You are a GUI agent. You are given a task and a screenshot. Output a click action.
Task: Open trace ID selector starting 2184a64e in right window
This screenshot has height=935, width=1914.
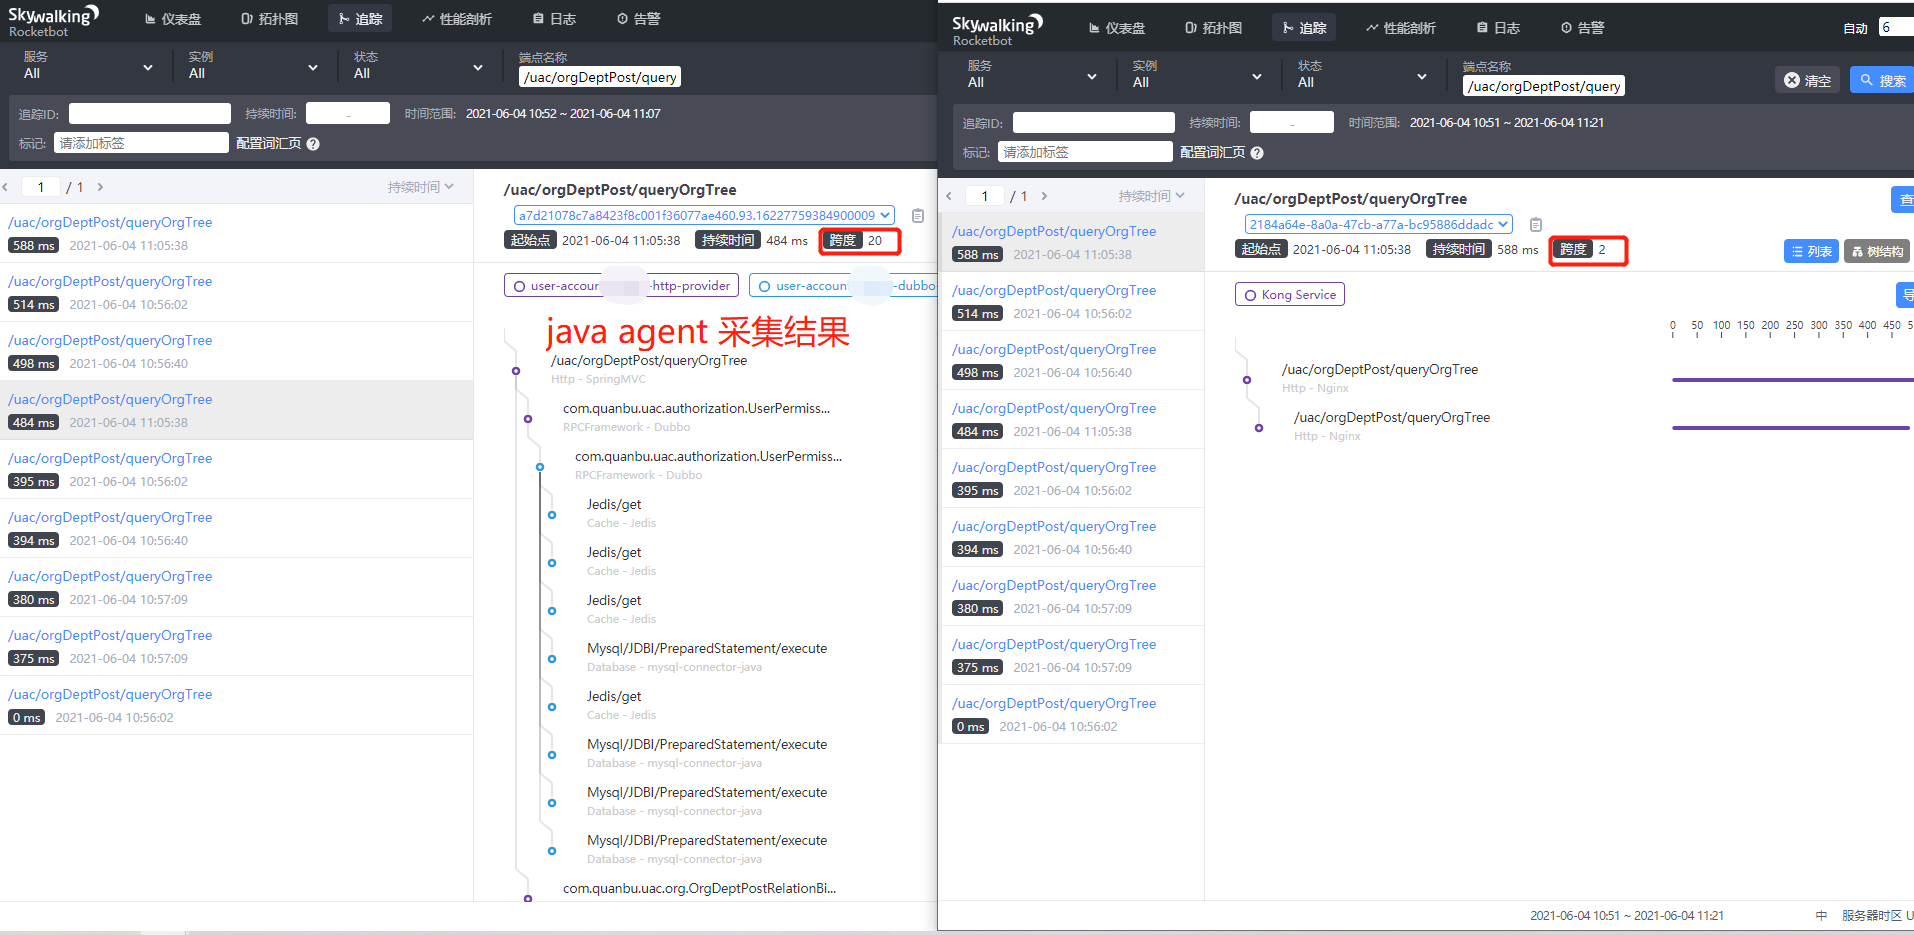click(x=1378, y=225)
